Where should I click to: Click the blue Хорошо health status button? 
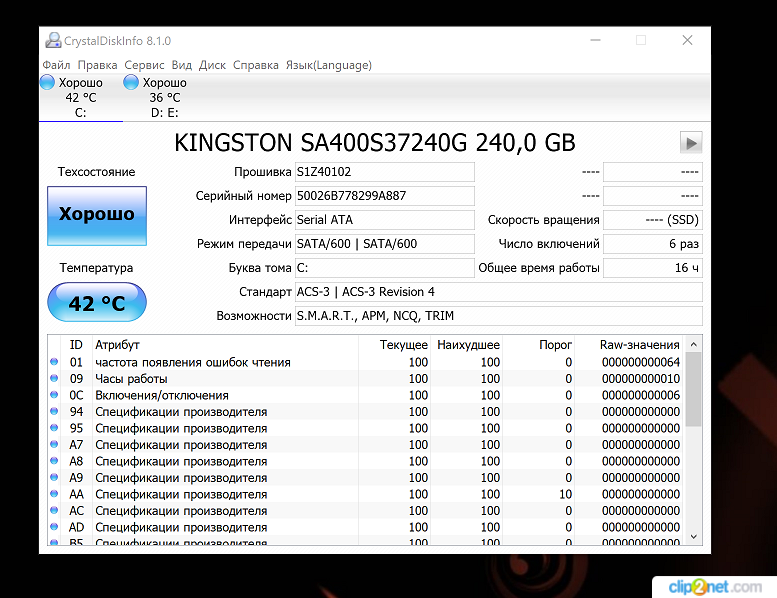(x=97, y=216)
